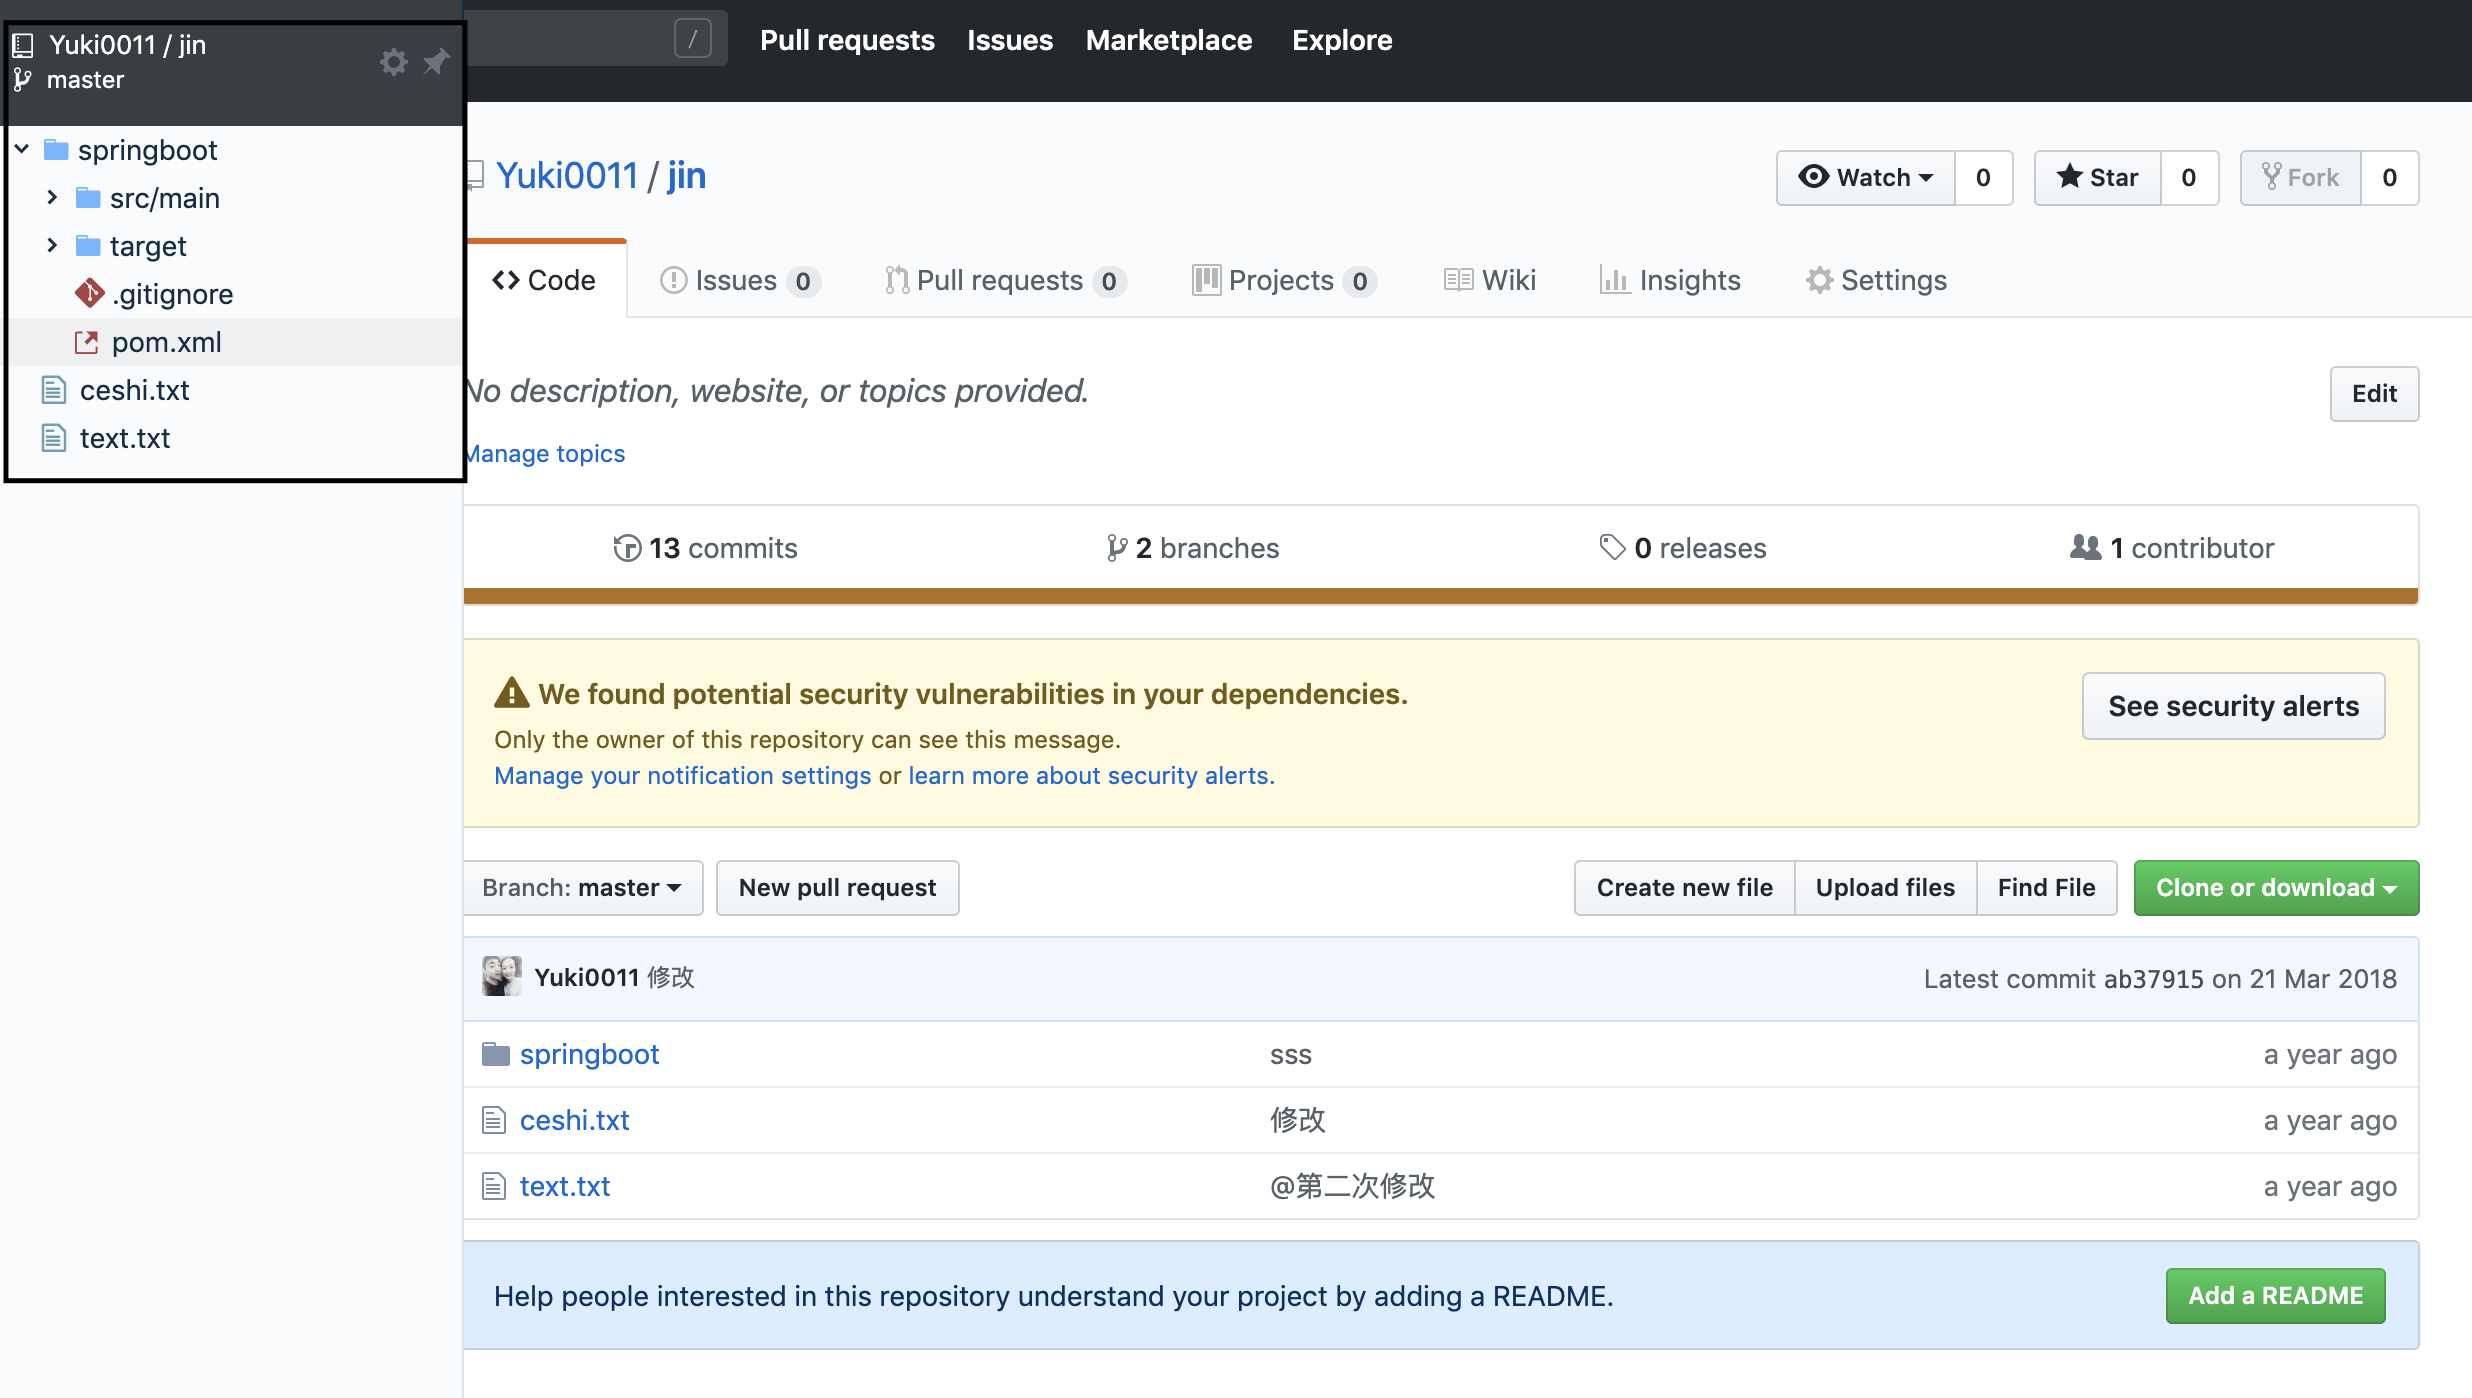Viewport: 2472px width, 1398px height.
Task: Click Create new file
Action: point(1685,888)
